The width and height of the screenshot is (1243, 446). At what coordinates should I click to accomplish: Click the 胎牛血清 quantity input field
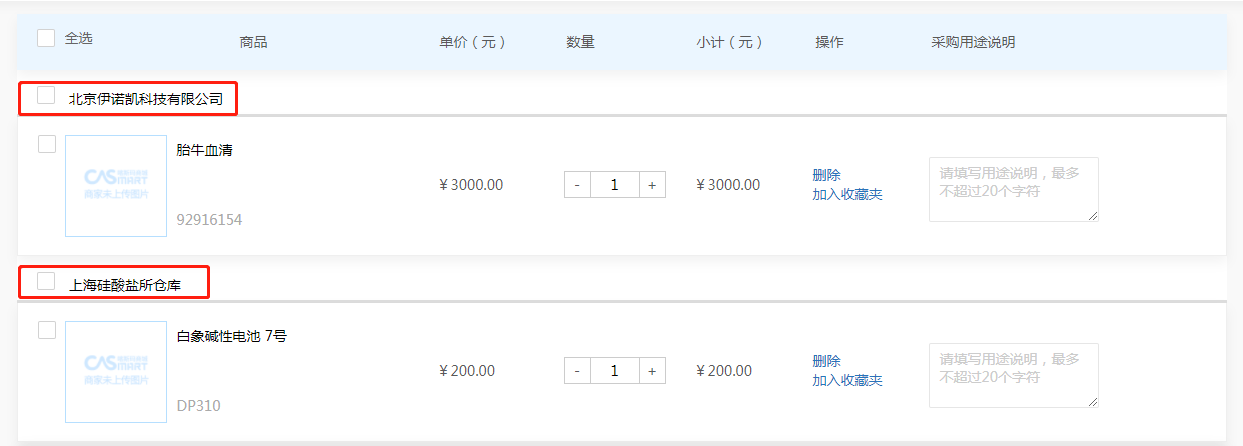614,185
